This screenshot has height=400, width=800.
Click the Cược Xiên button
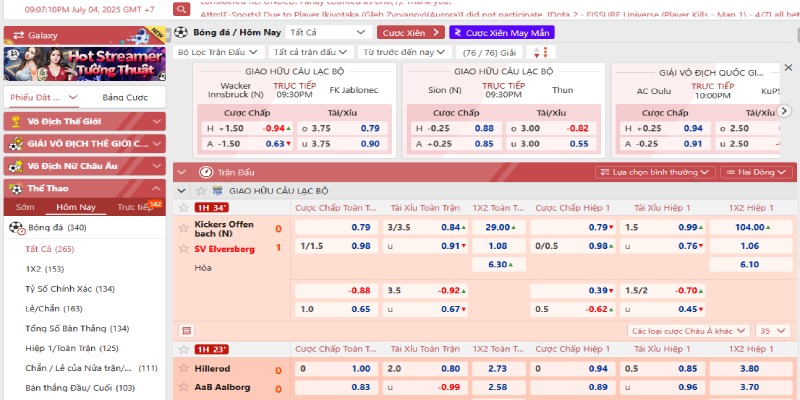pyautogui.click(x=411, y=33)
